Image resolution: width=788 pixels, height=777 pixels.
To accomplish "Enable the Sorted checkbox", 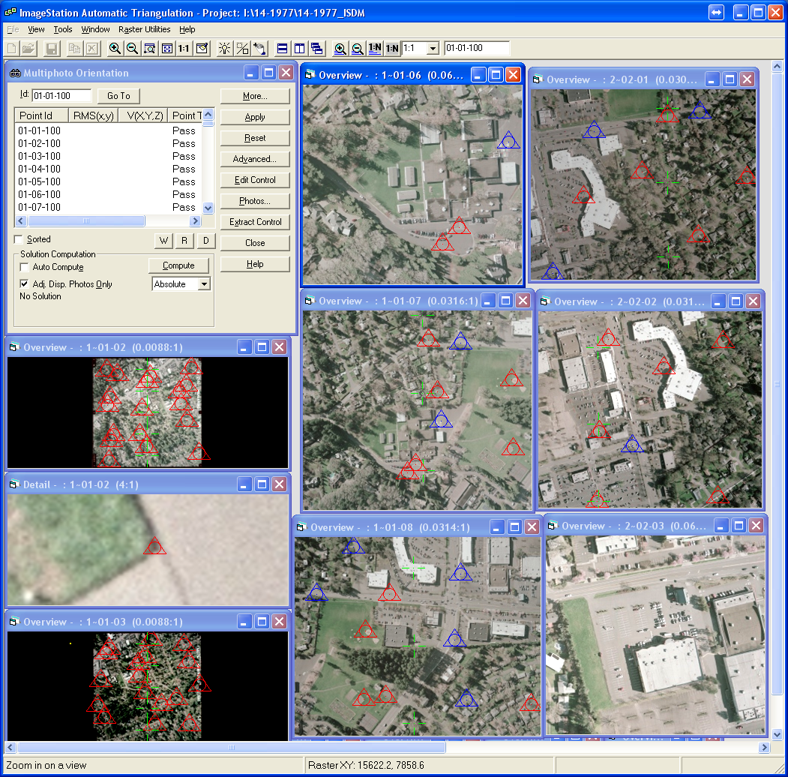I will pos(19,240).
